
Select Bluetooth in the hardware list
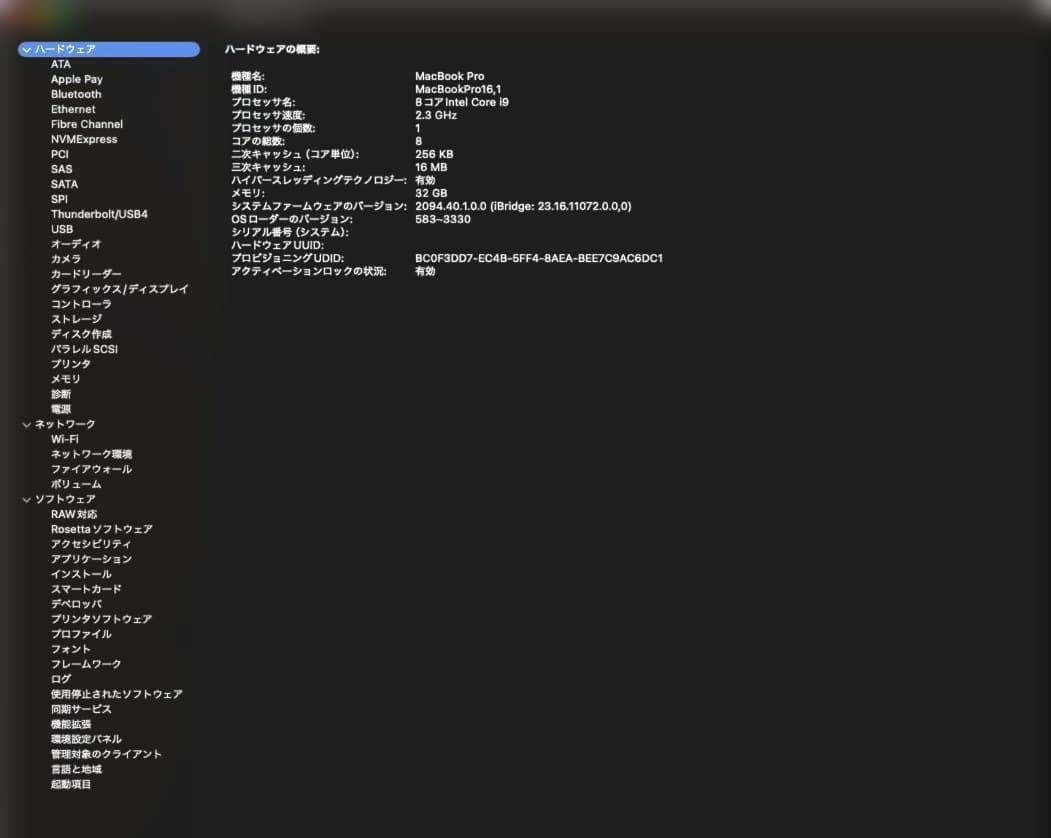(77, 94)
